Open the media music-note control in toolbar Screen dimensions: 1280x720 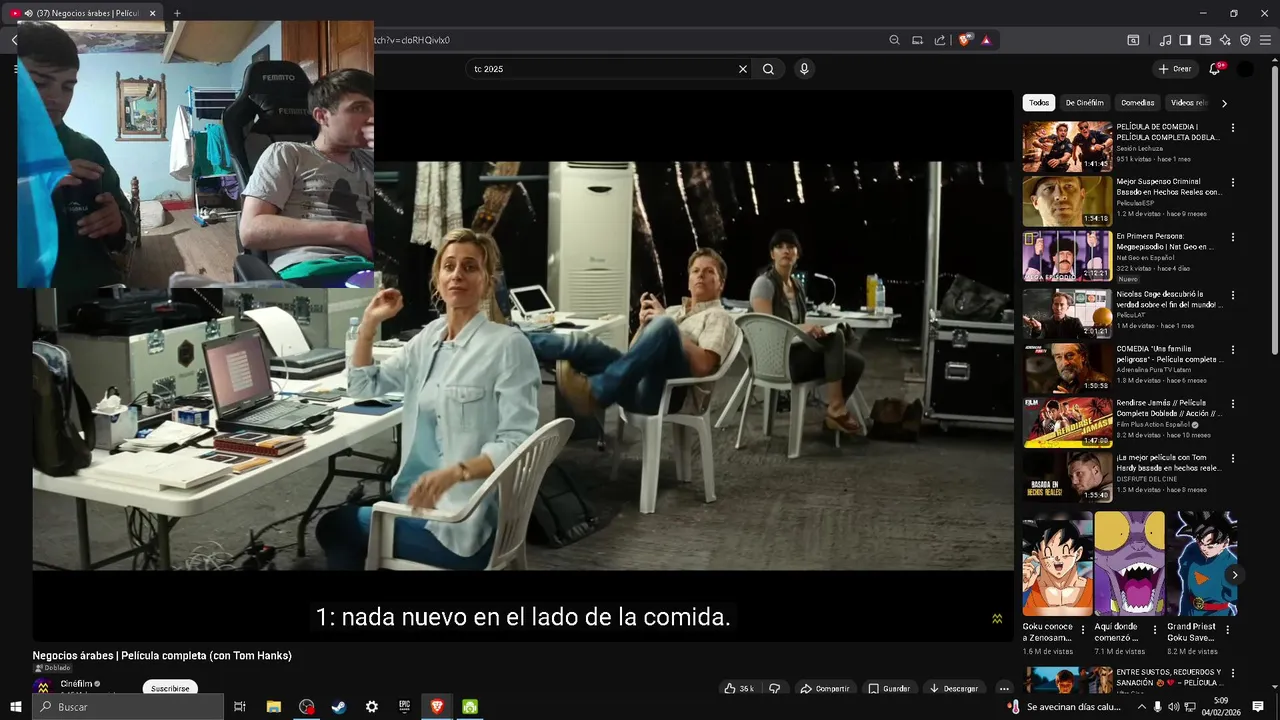coord(1165,40)
